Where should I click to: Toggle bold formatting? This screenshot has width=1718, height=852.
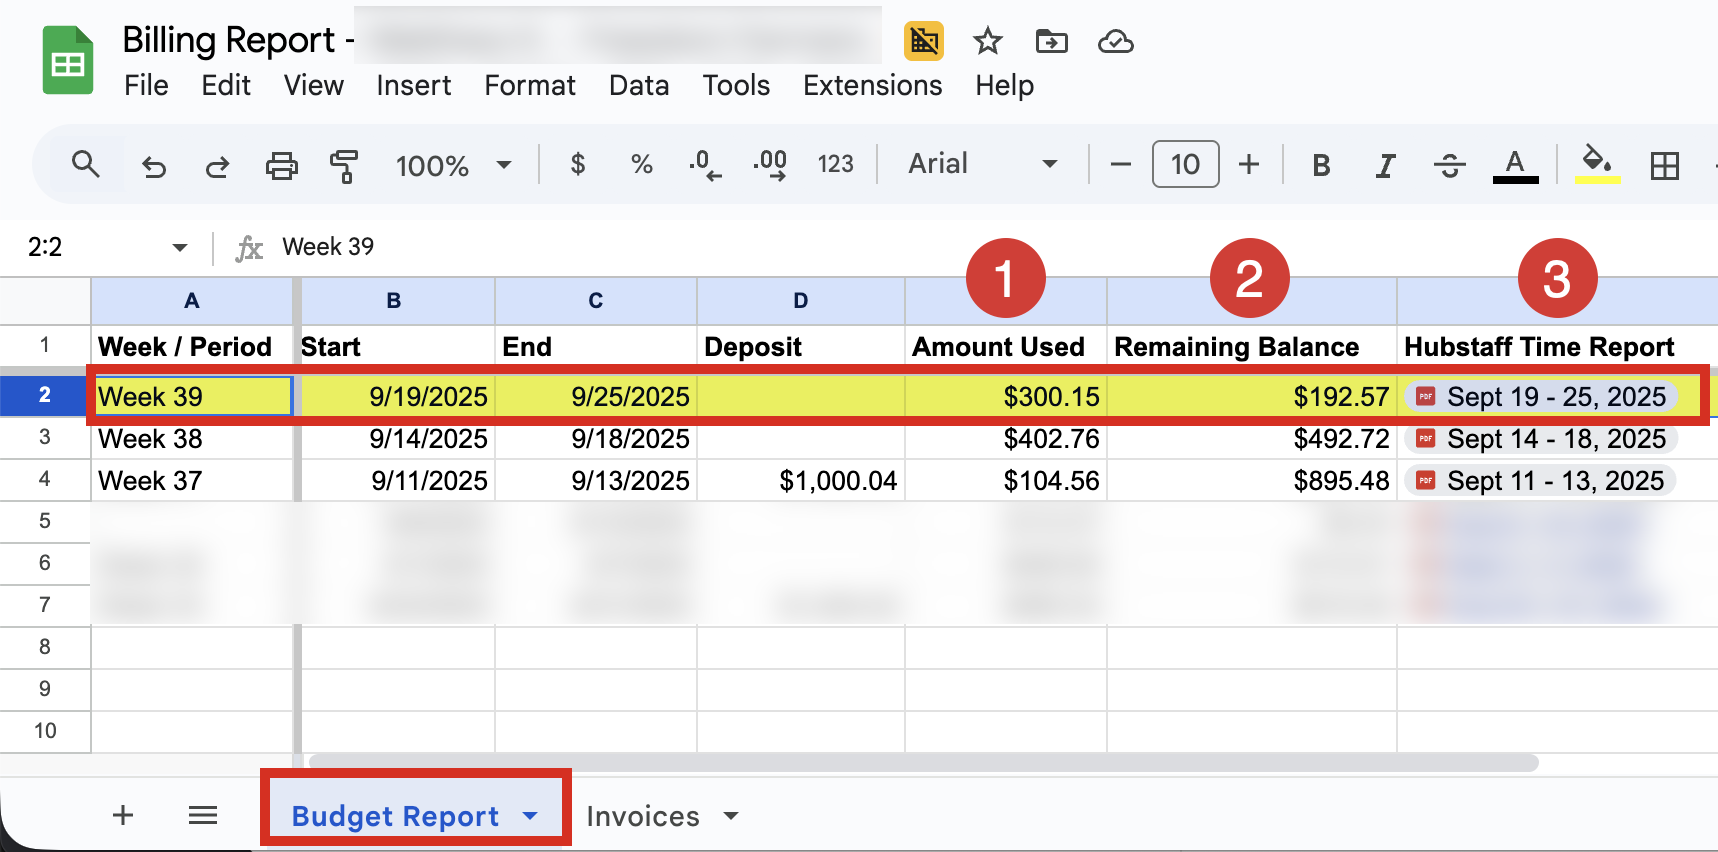point(1321,165)
